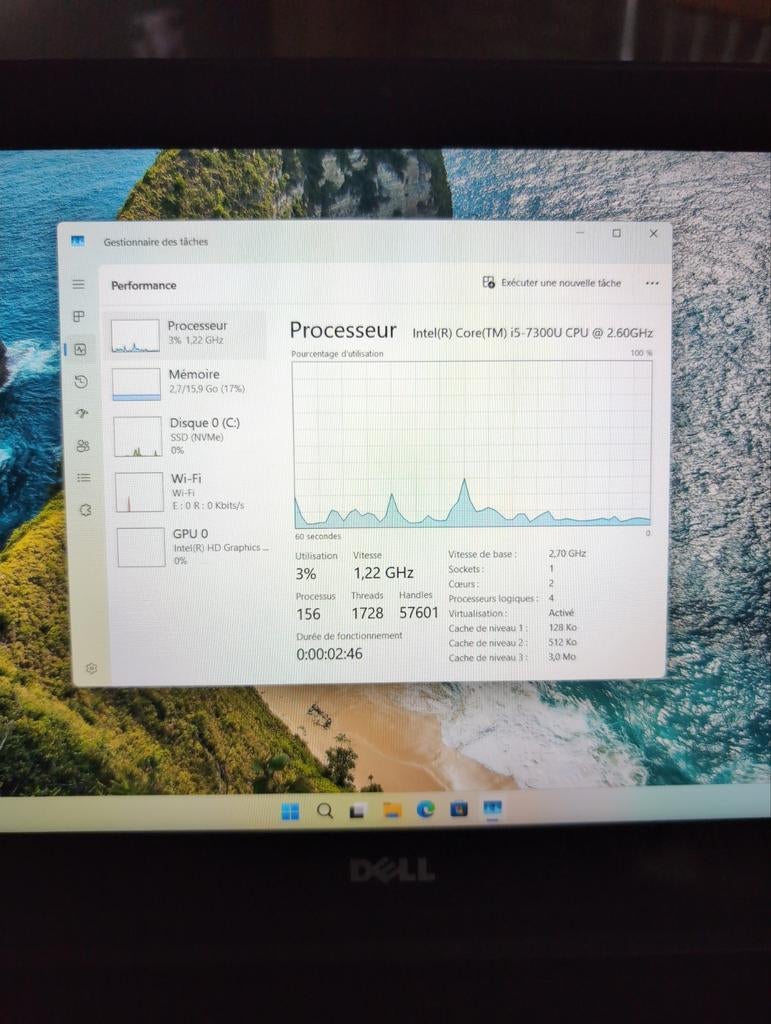Select the Mémoire resource entry

click(186, 381)
